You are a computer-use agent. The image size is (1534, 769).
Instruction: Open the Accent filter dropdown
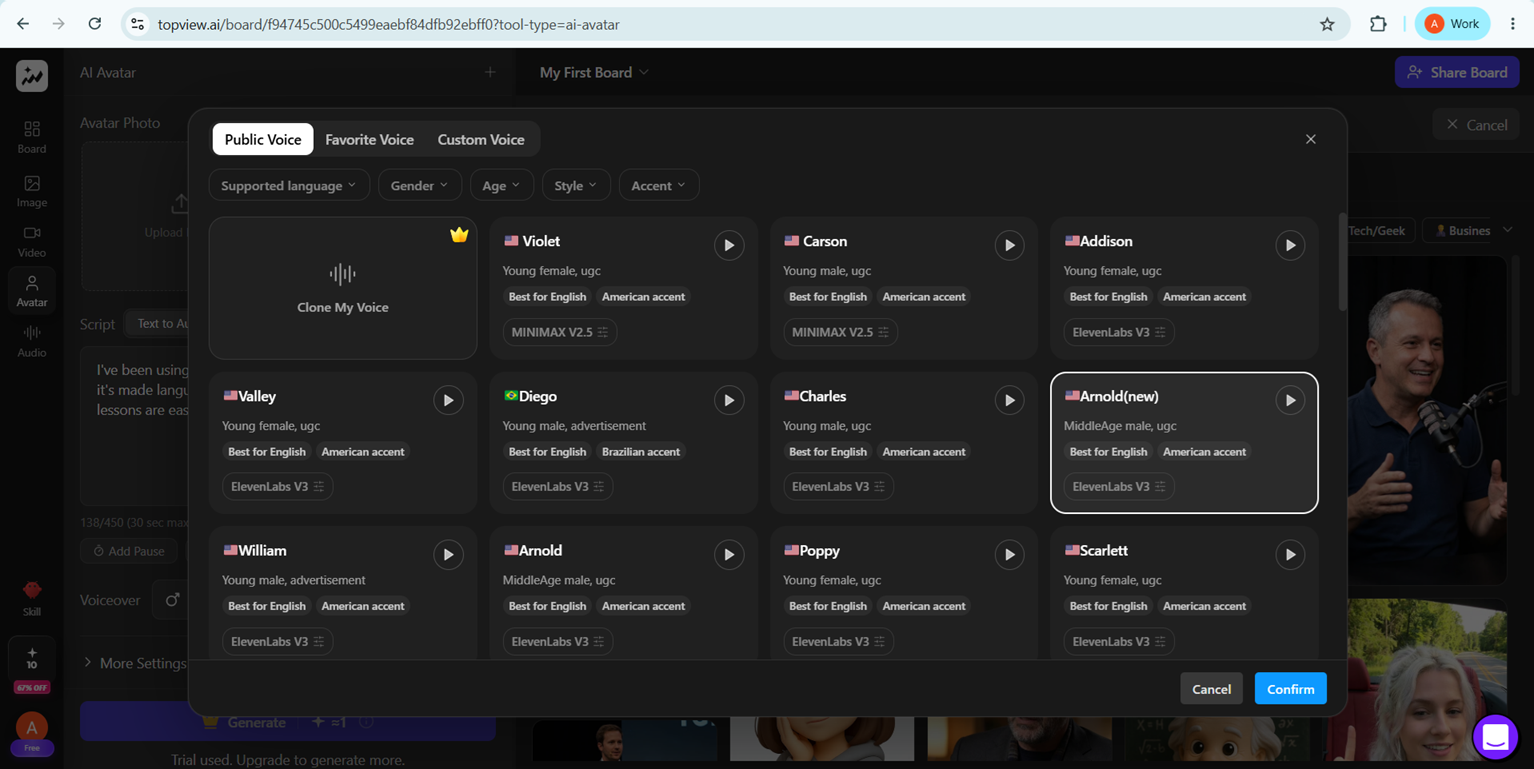pyautogui.click(x=658, y=185)
